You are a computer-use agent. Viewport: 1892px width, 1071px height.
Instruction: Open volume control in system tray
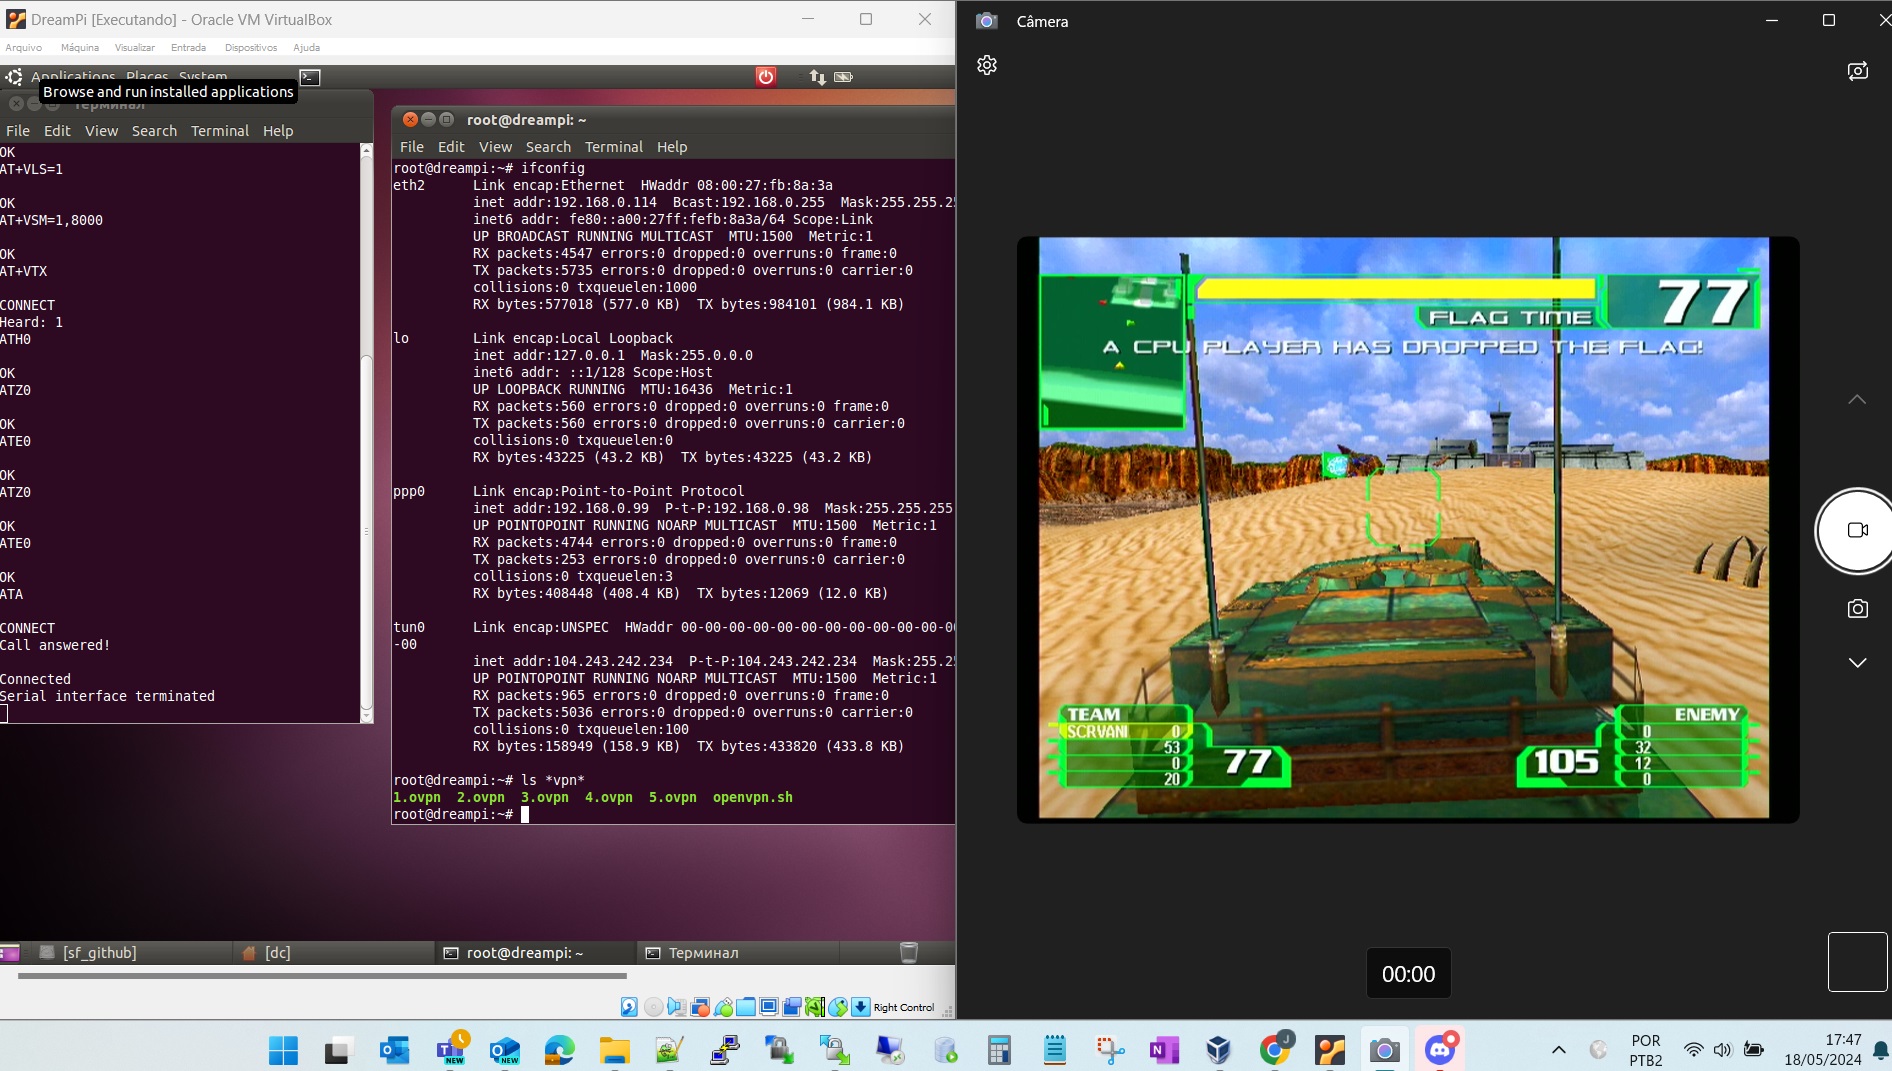pos(1722,1050)
